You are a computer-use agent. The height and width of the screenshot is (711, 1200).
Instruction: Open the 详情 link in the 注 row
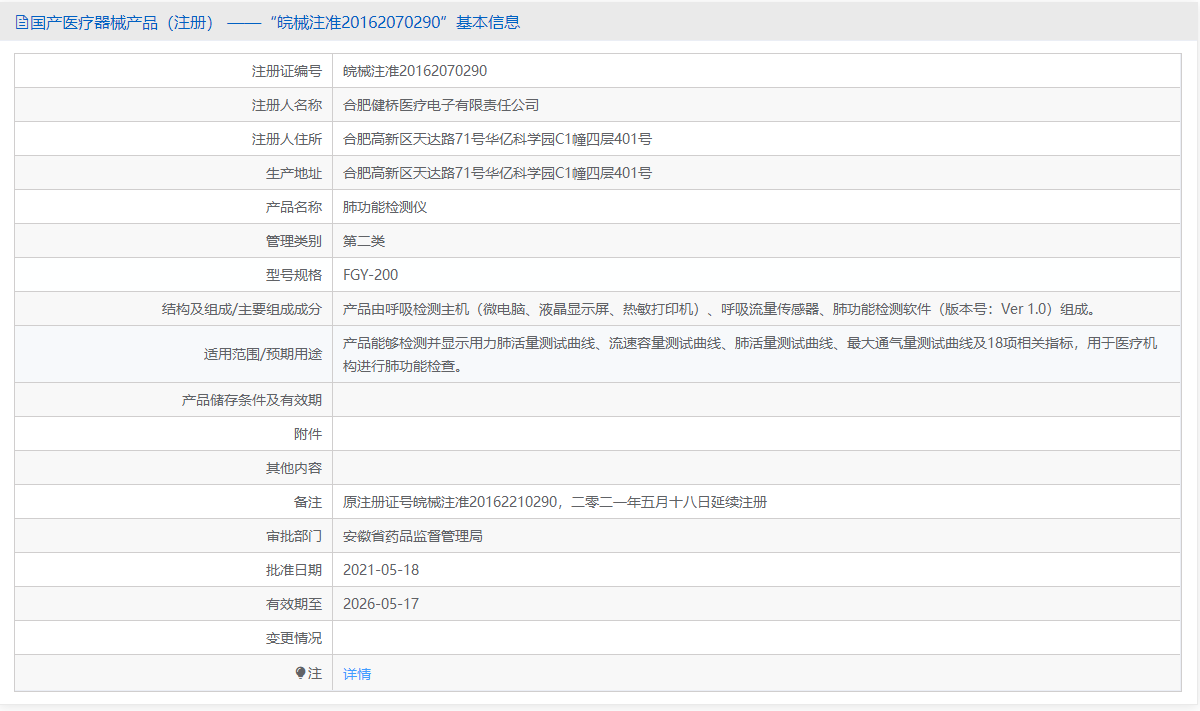click(355, 673)
